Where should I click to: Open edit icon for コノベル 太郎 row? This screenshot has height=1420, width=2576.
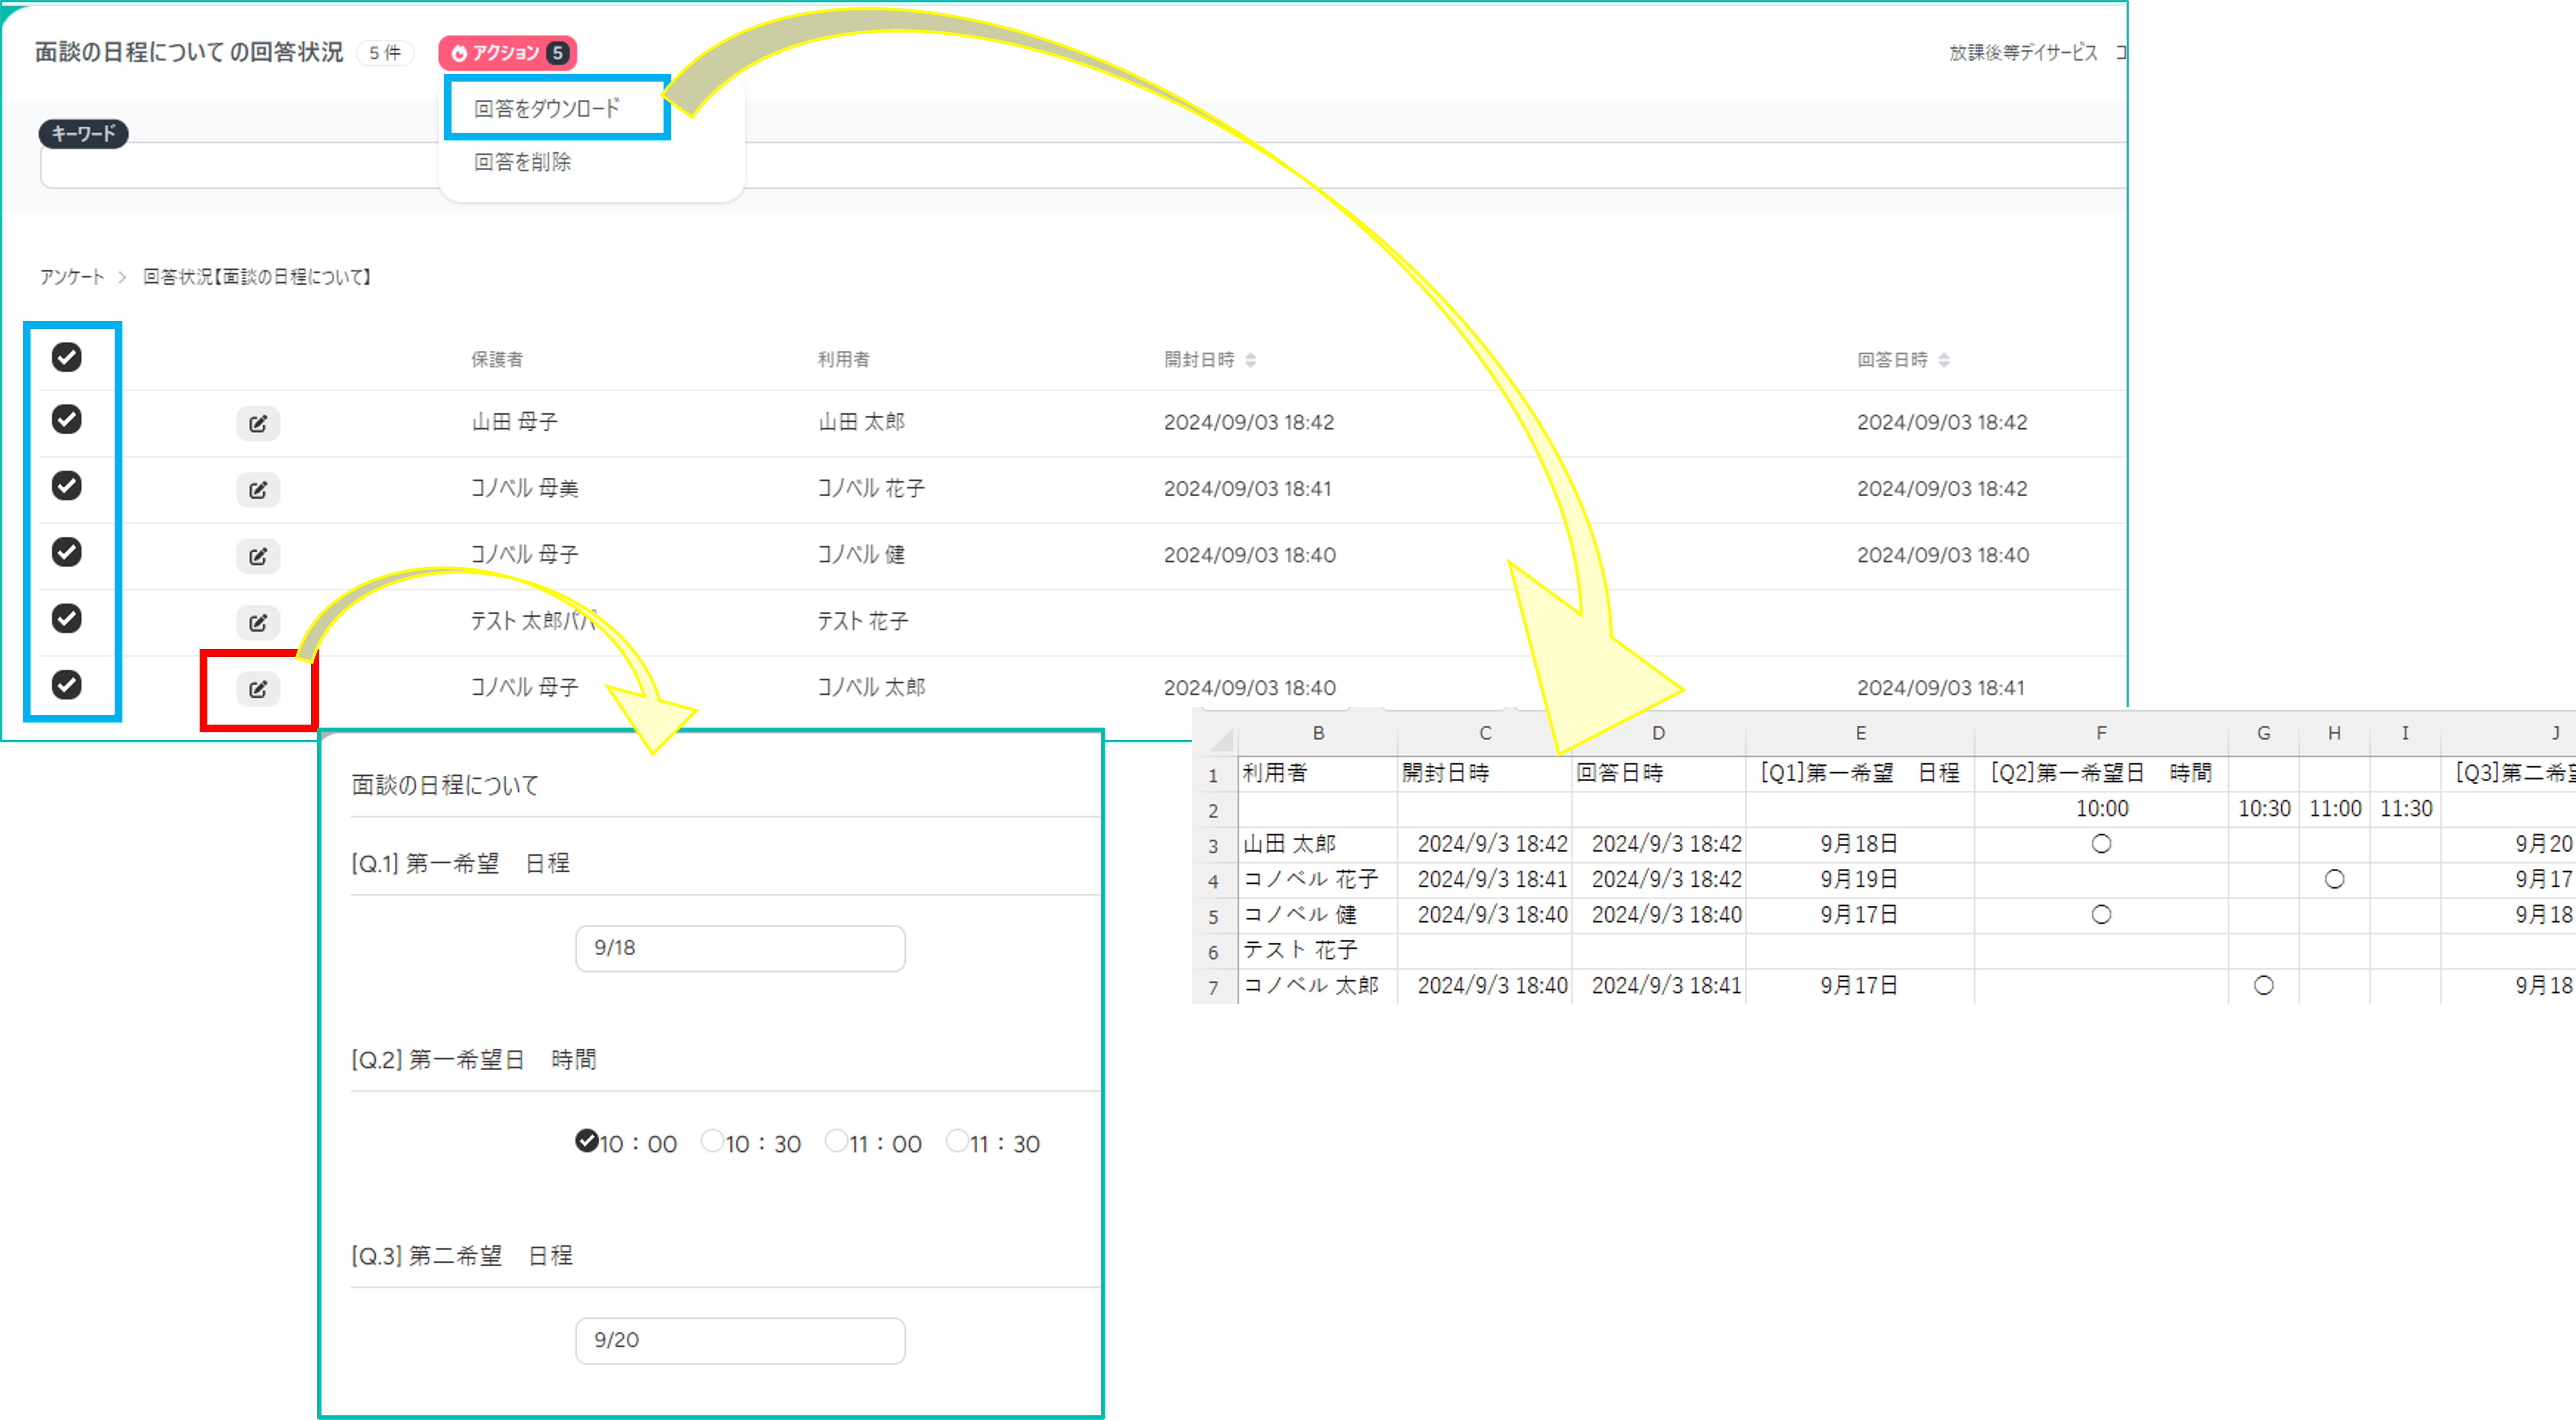(x=258, y=688)
